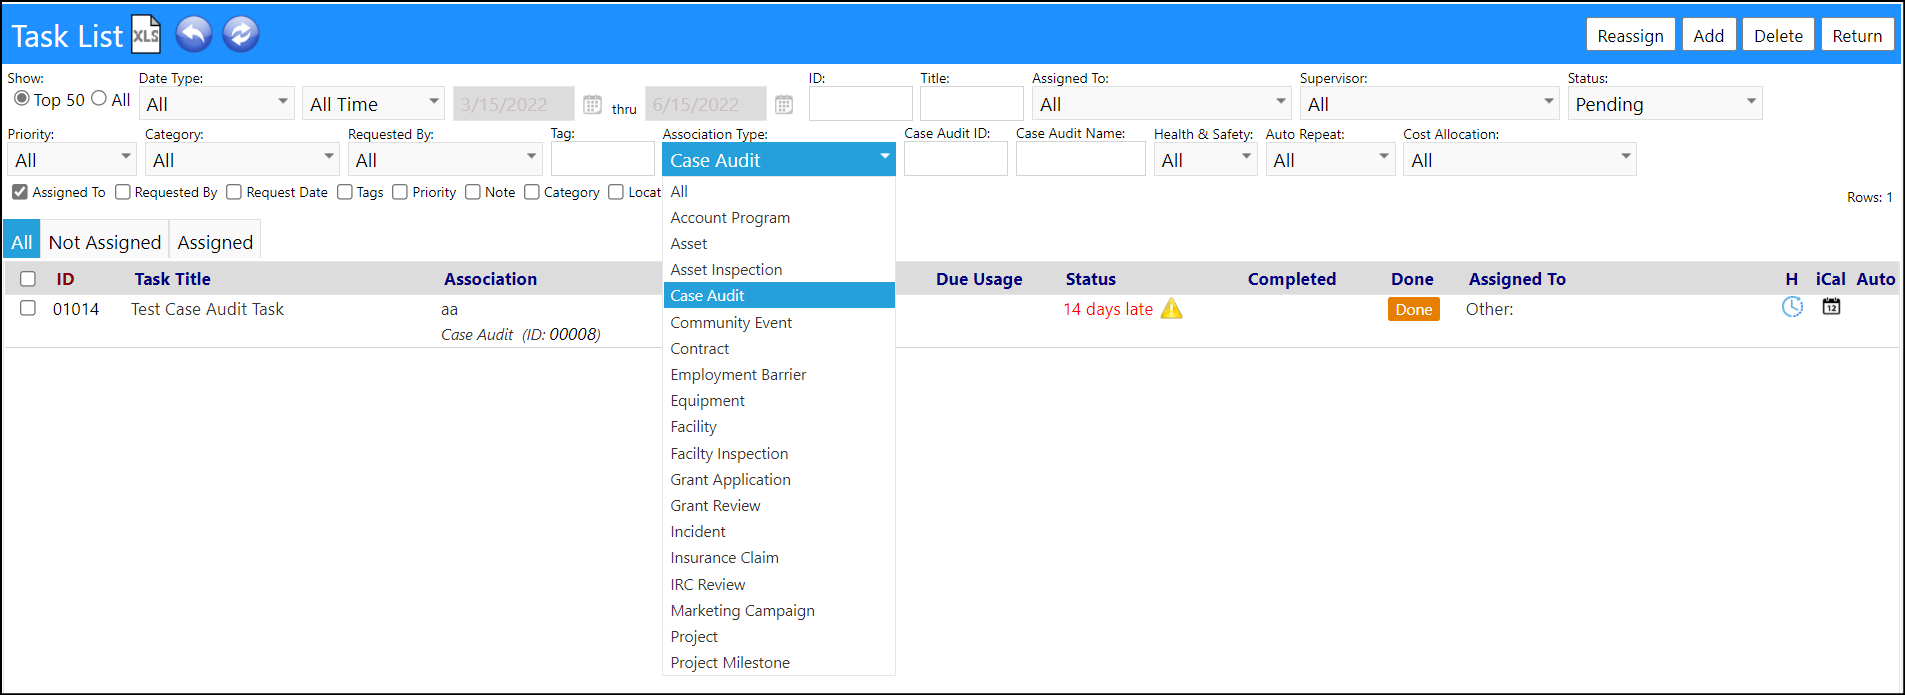Check the Priority column checkbox
The image size is (1905, 695).
coord(400,192)
